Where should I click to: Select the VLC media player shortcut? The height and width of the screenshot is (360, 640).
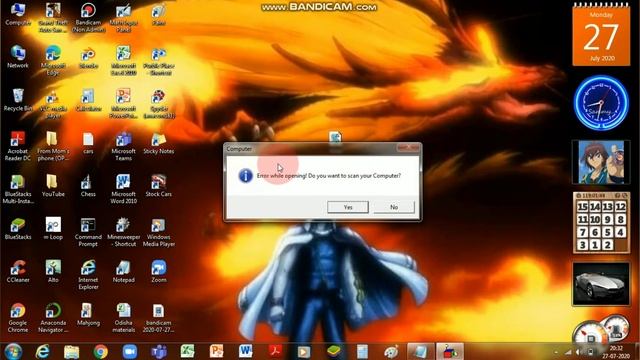click(x=53, y=103)
